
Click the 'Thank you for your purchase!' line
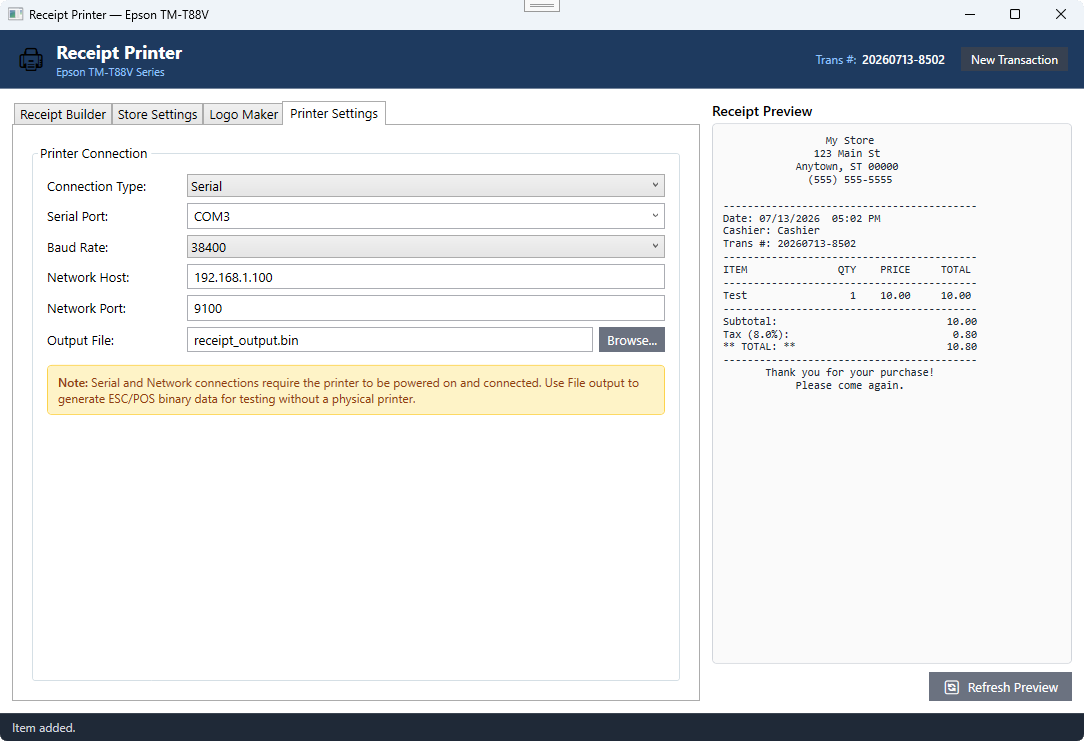point(849,373)
